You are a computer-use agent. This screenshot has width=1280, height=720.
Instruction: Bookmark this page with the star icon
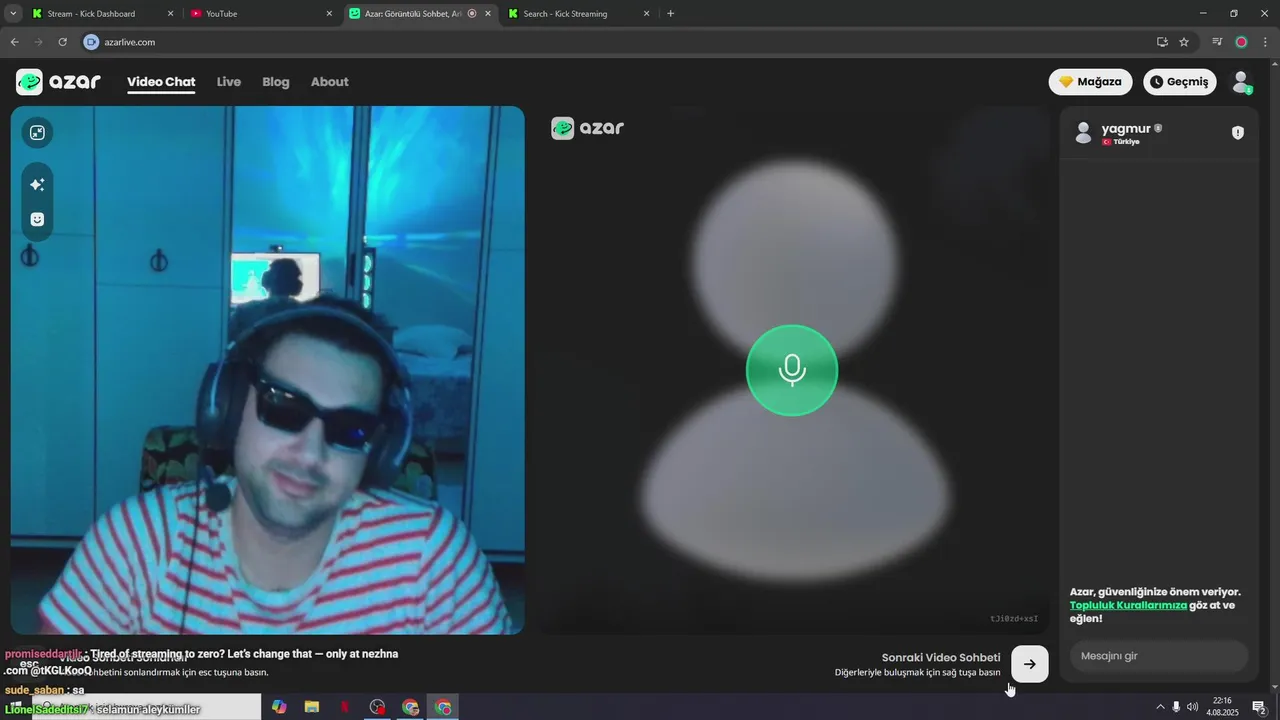coord(1184,42)
